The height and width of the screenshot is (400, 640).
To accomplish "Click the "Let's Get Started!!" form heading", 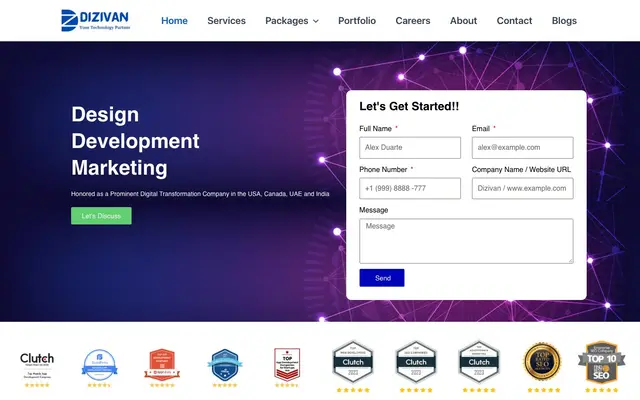I will [409, 107].
